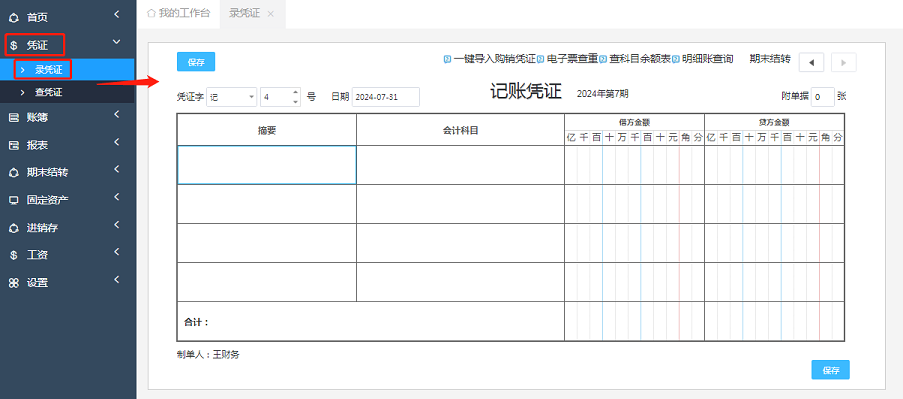
Task: Click the 首页 home icon in sidebar
Action: 14,18
